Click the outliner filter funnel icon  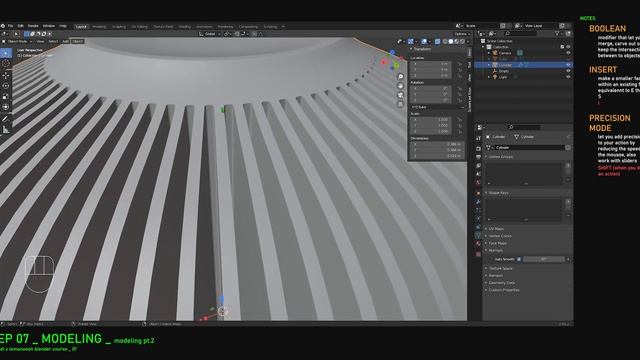557,33
